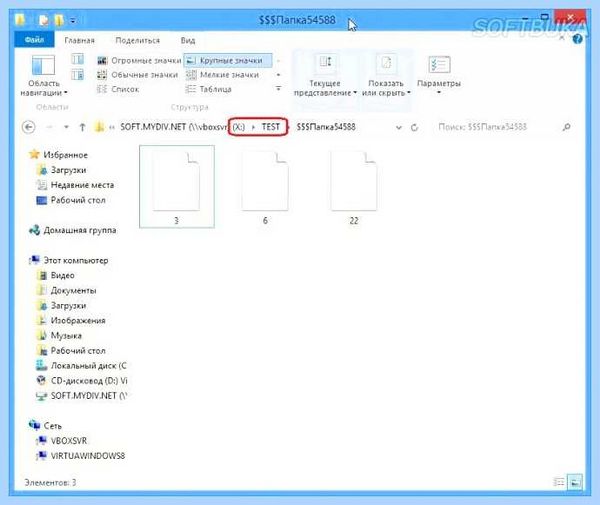Switch to details view in status bar
This screenshot has width=600, height=505.
click(x=559, y=482)
